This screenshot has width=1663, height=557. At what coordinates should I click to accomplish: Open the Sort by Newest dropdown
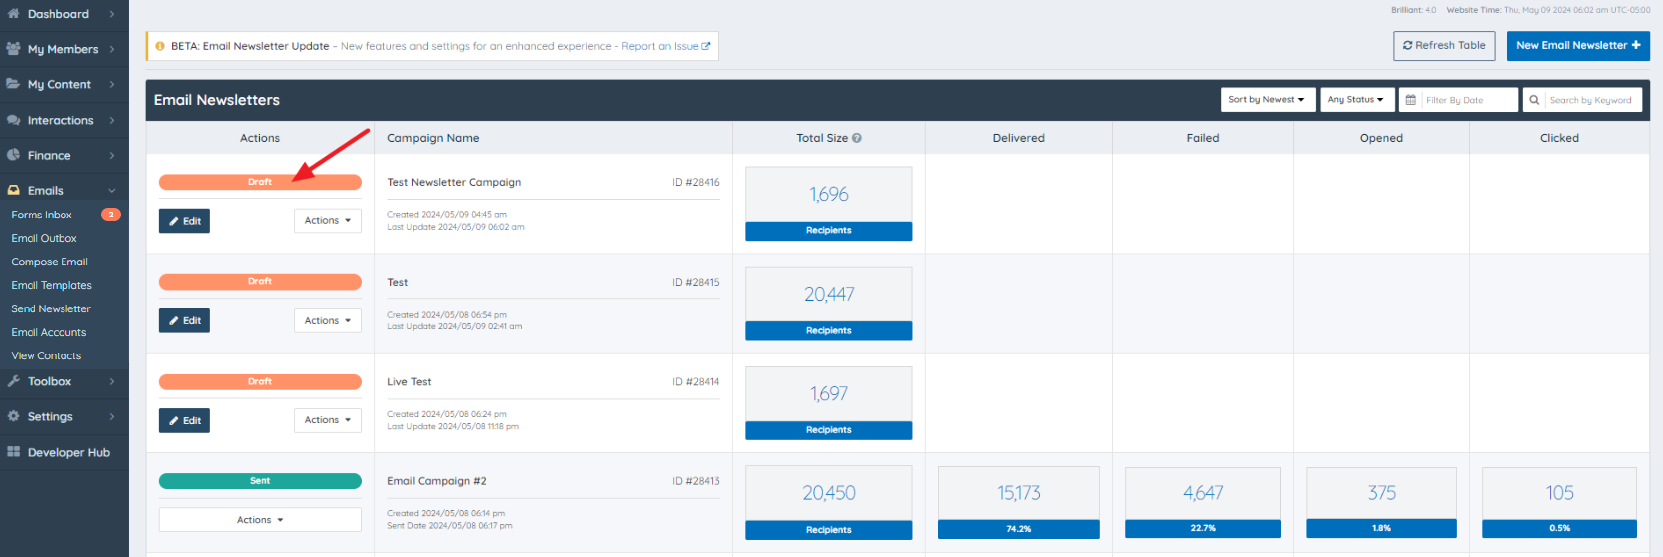[x=1267, y=100]
